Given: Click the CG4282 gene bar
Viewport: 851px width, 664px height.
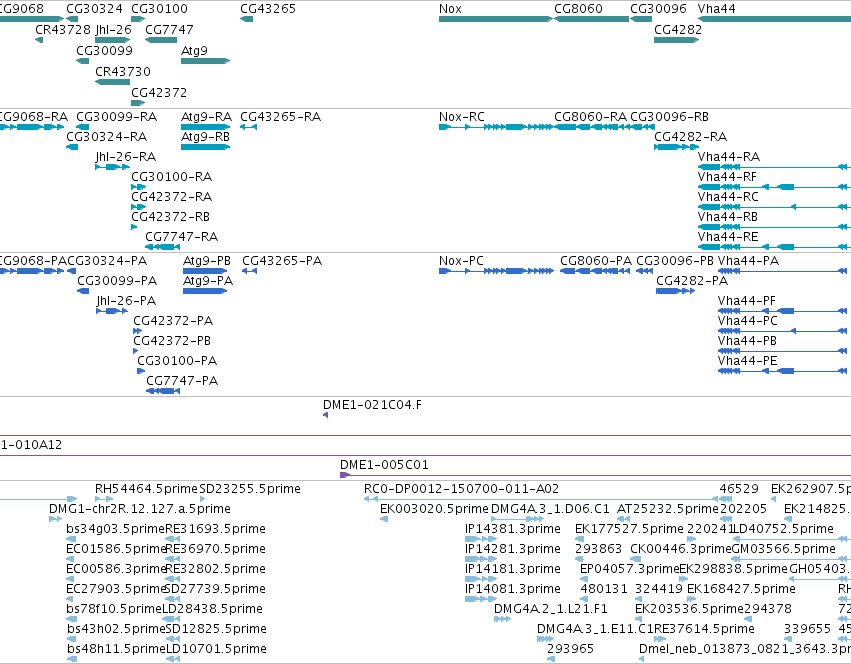Looking at the screenshot, I should [676, 40].
